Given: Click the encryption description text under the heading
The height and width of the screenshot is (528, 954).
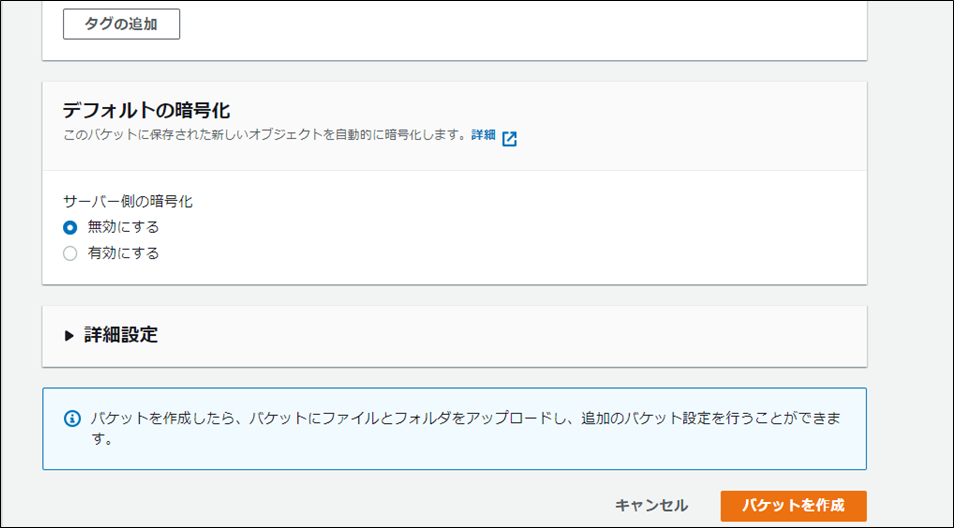Looking at the screenshot, I should coord(265,136).
